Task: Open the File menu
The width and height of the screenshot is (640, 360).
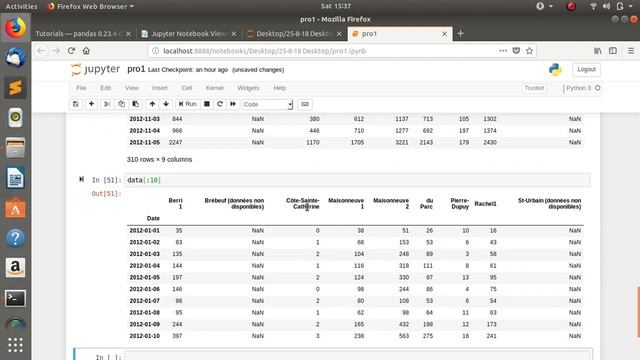Action: (x=81, y=88)
